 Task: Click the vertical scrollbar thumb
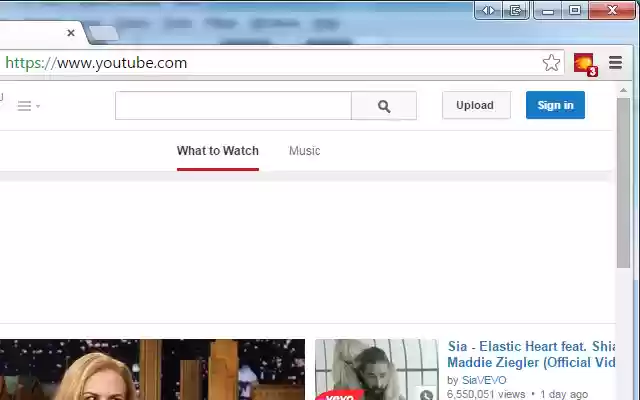[x=623, y=183]
